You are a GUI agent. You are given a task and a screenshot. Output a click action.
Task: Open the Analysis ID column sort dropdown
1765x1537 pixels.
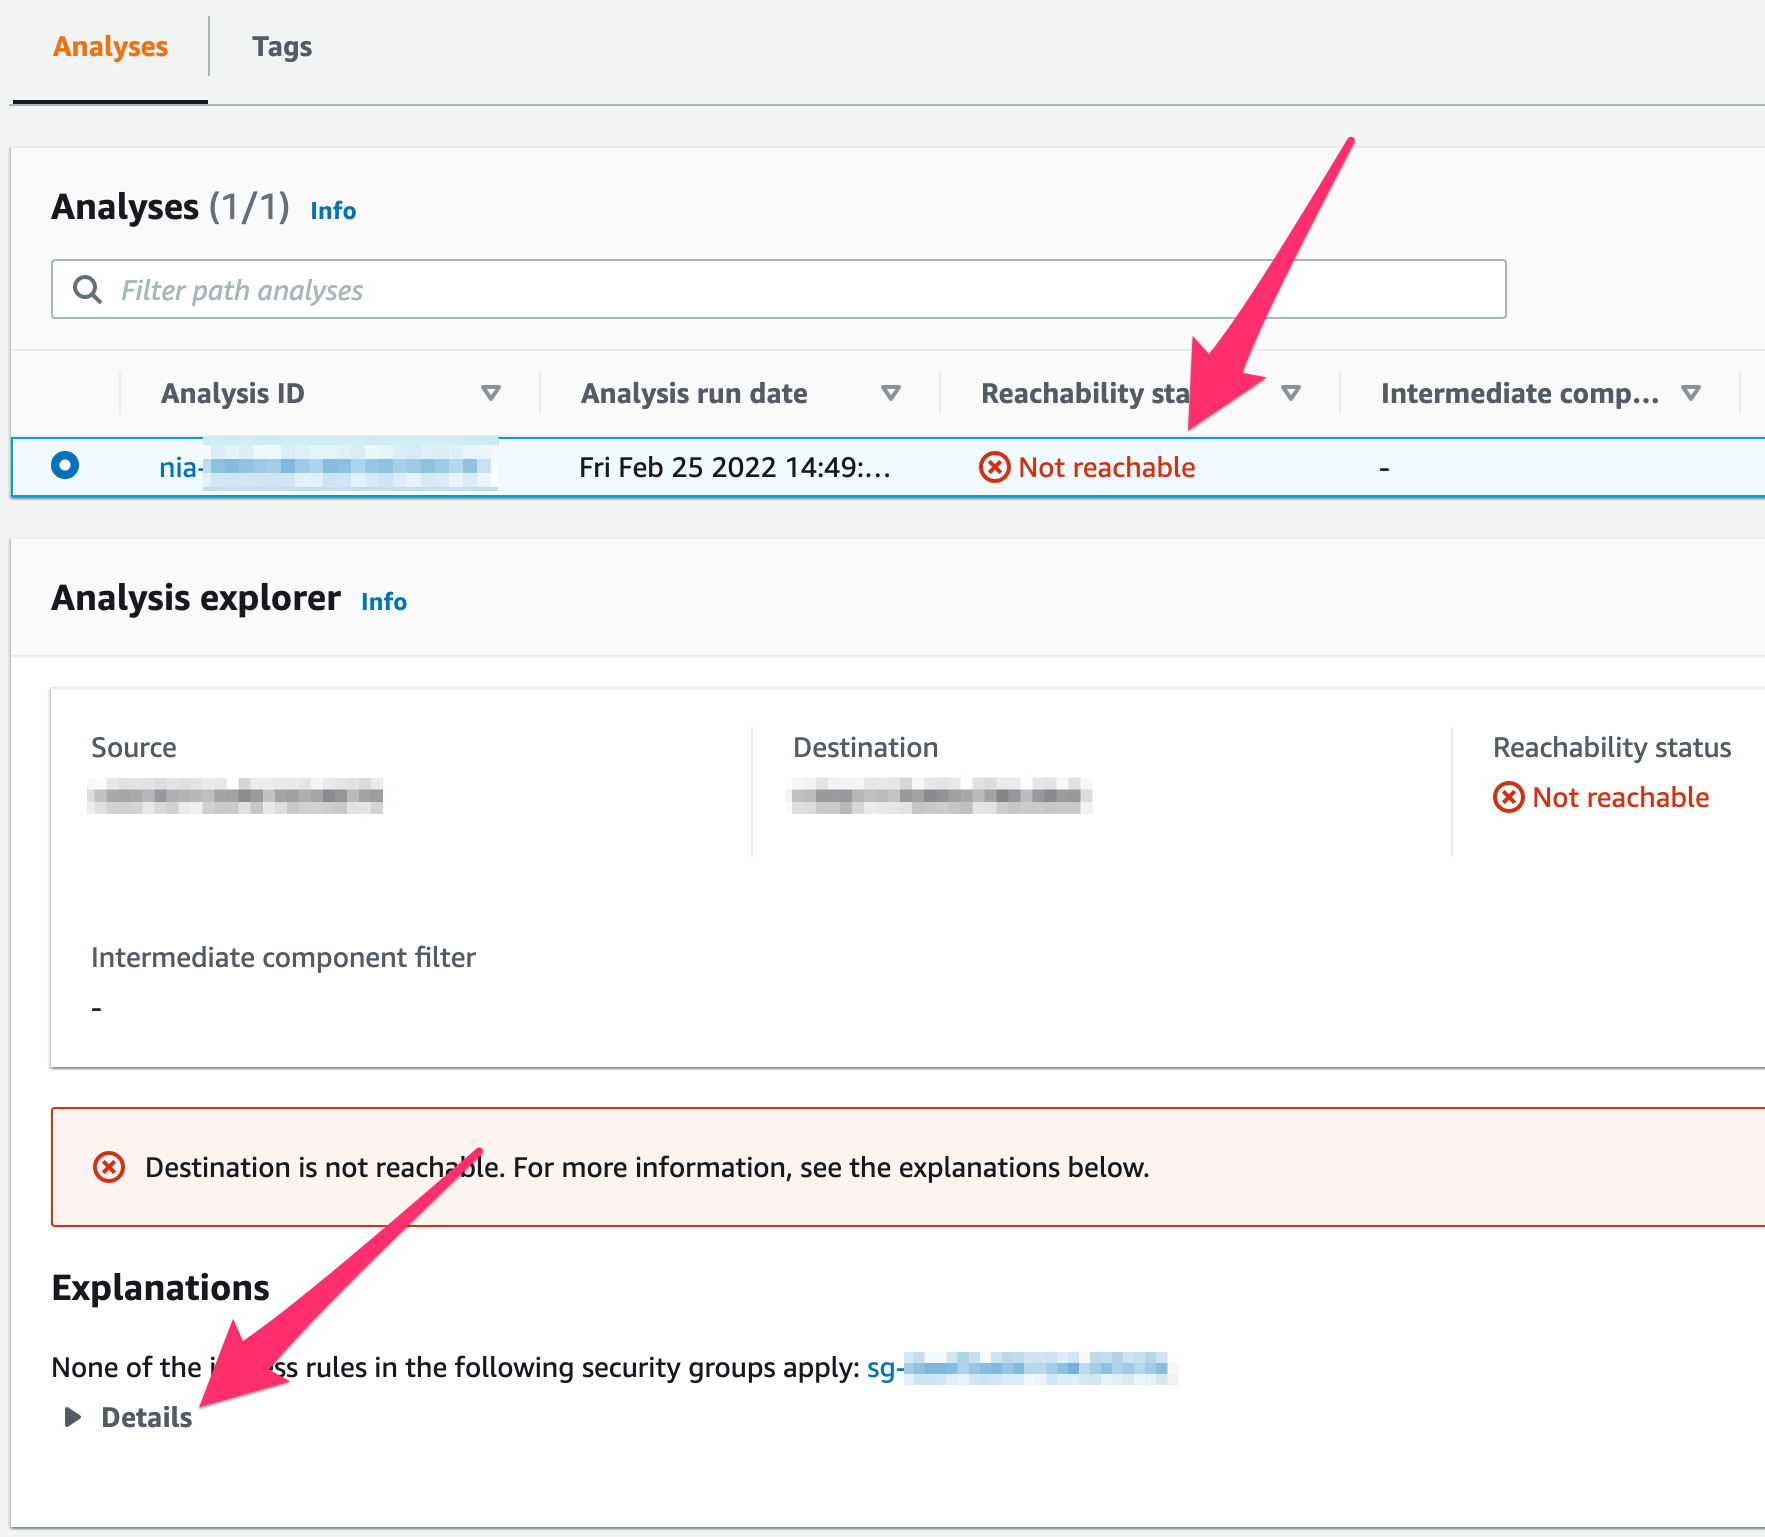pos(490,393)
